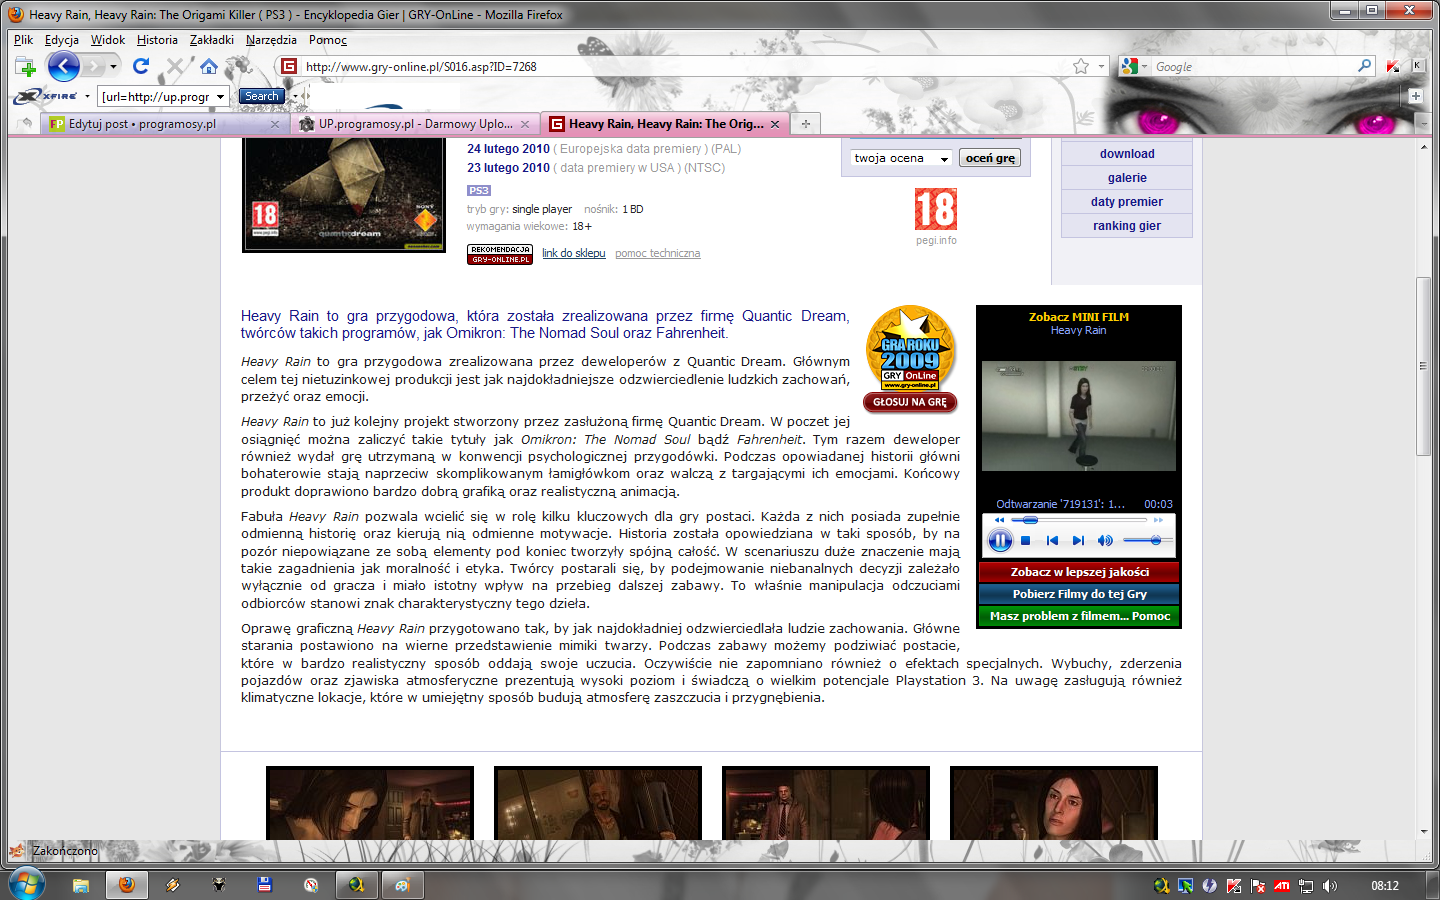The height and width of the screenshot is (900, 1440).
Task: Mute the video player sound
Action: tap(1105, 541)
